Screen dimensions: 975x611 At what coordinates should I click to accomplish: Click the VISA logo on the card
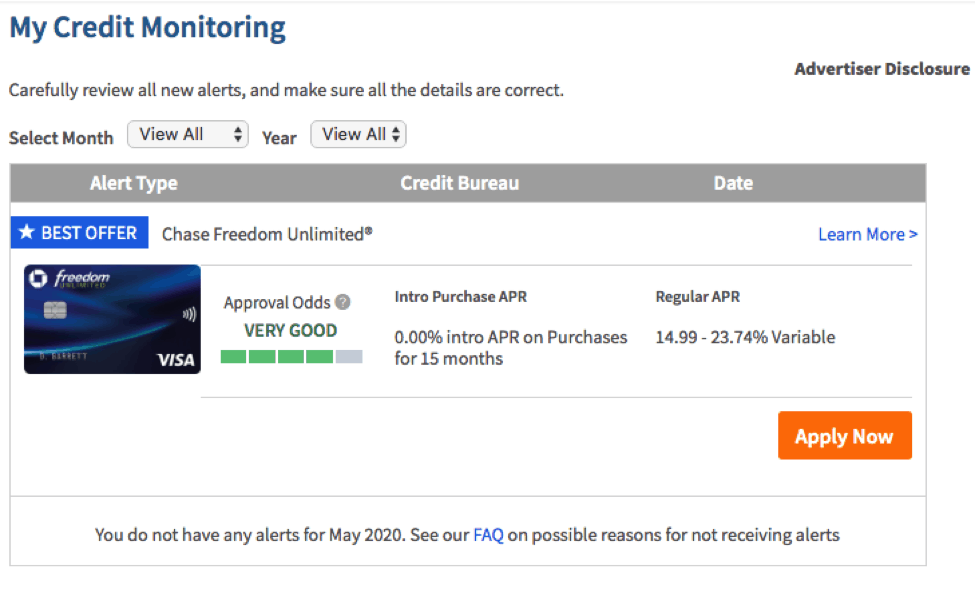[175, 360]
